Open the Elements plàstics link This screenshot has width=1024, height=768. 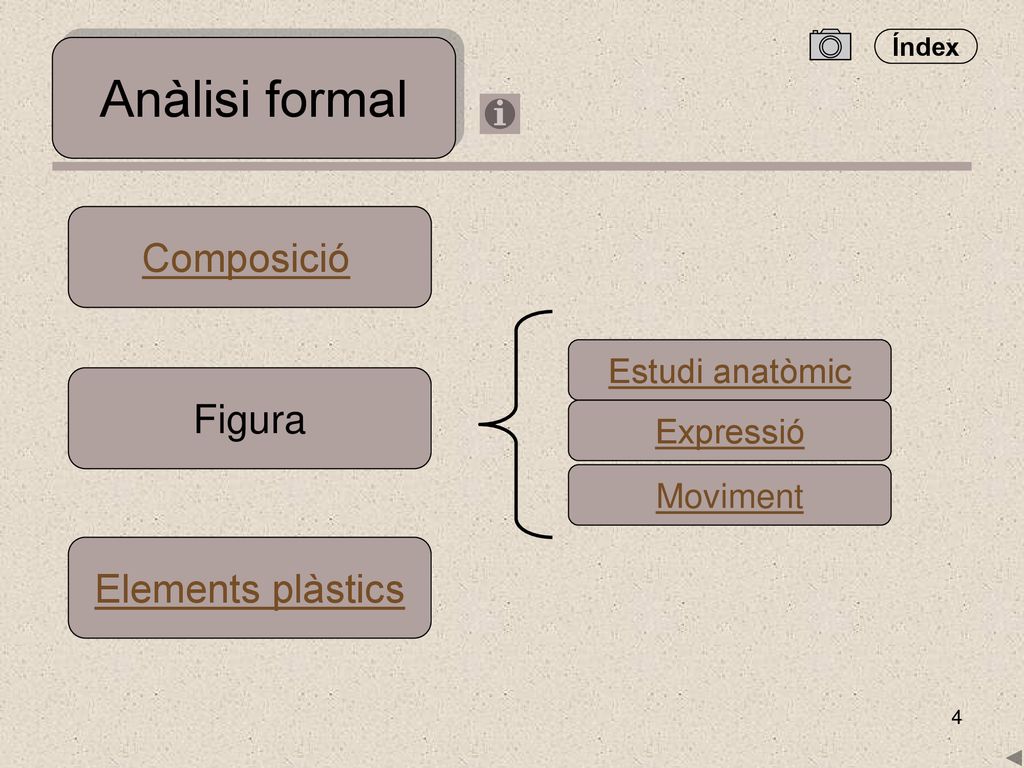point(249,589)
